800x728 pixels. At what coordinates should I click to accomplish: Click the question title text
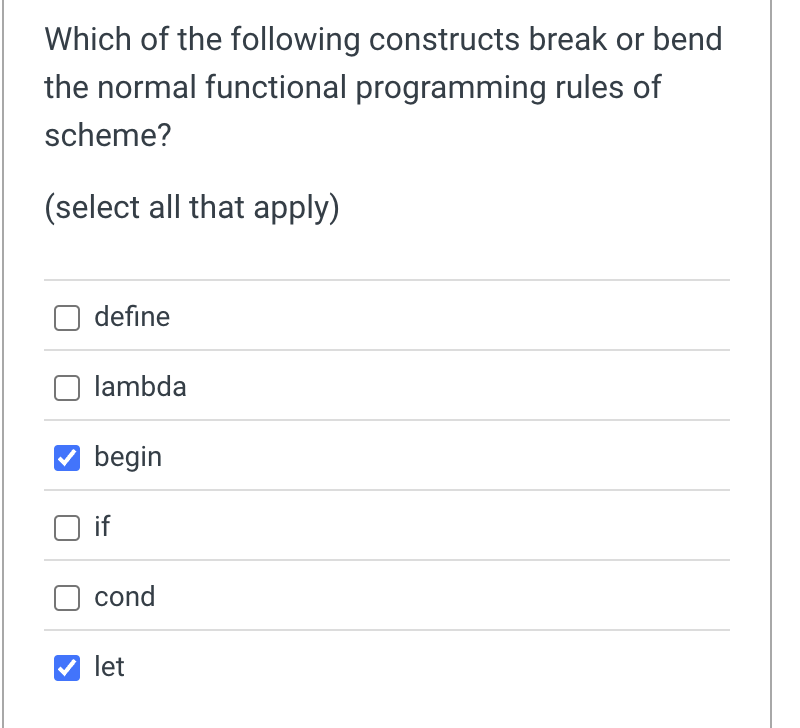[380, 87]
